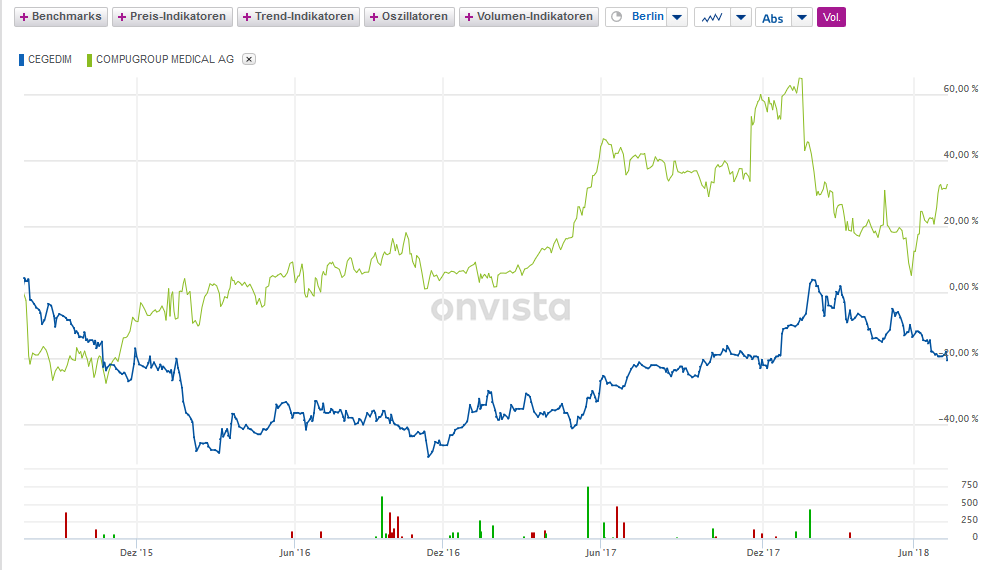Open the Benchmarks add menu
This screenshot has height=570, width=1000.
tap(61, 17)
